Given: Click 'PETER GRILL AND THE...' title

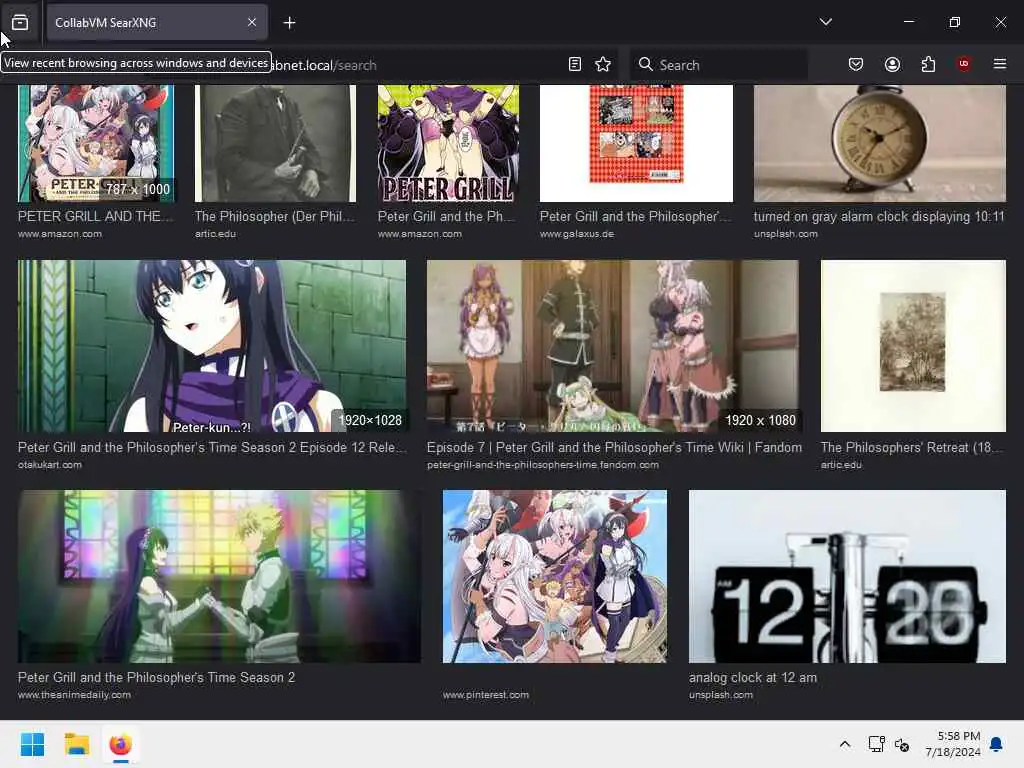Looking at the screenshot, I should [x=95, y=216].
